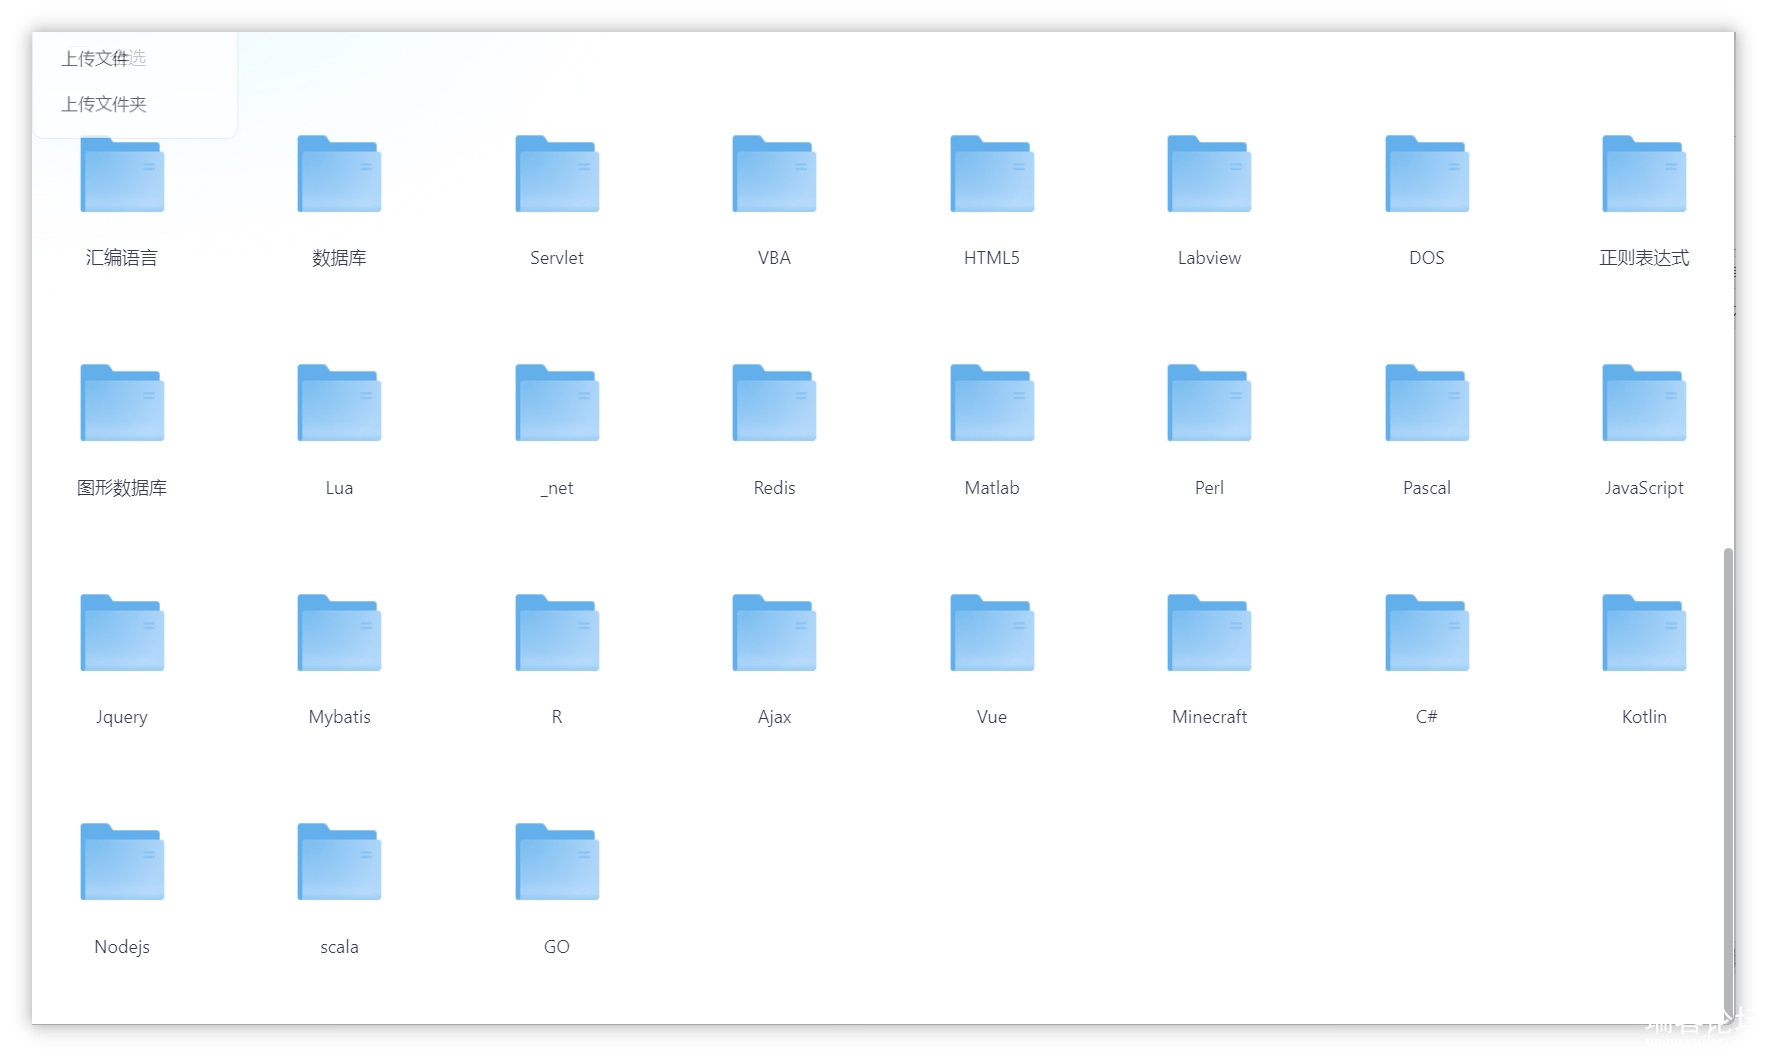
Task: Select the JavaScript folder icon
Action: point(1644,404)
